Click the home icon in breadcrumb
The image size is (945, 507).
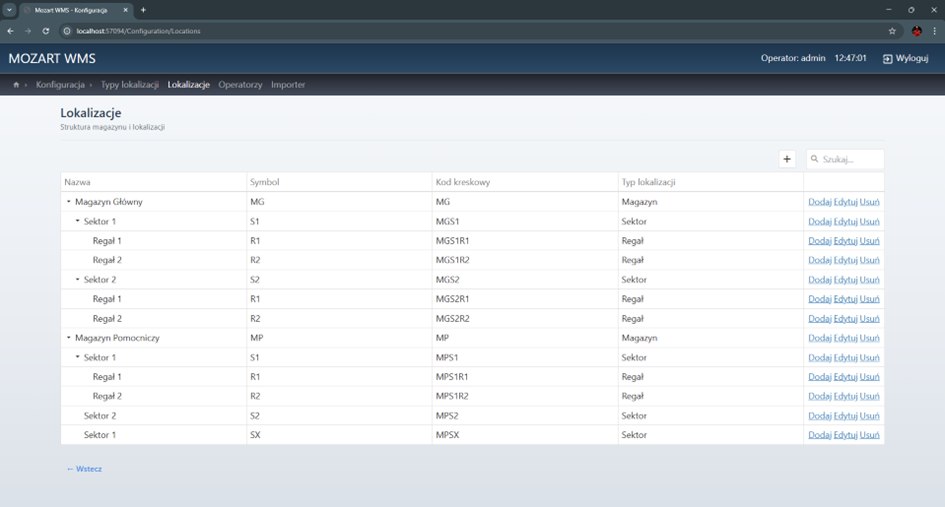16,85
